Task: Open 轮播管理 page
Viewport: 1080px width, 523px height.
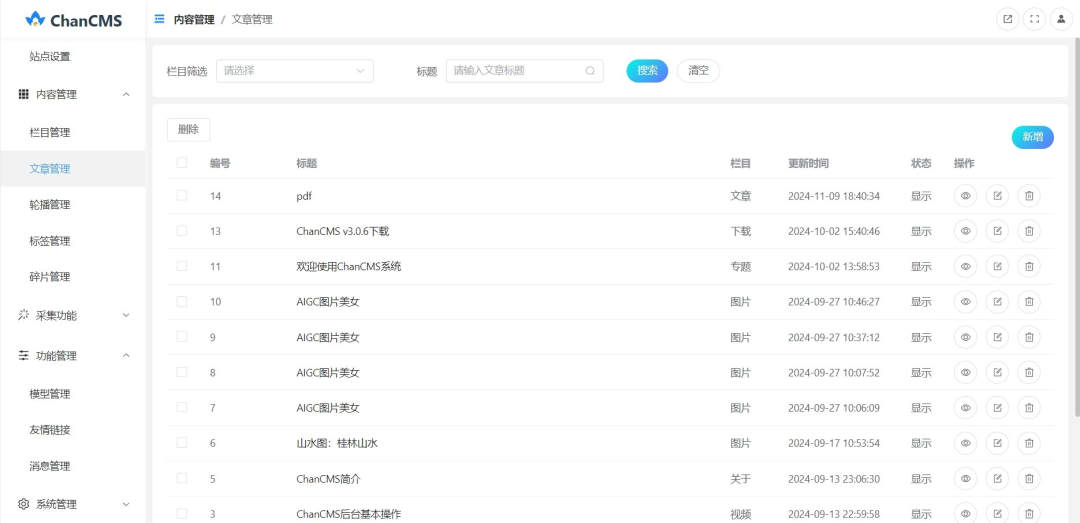Action: (x=50, y=205)
